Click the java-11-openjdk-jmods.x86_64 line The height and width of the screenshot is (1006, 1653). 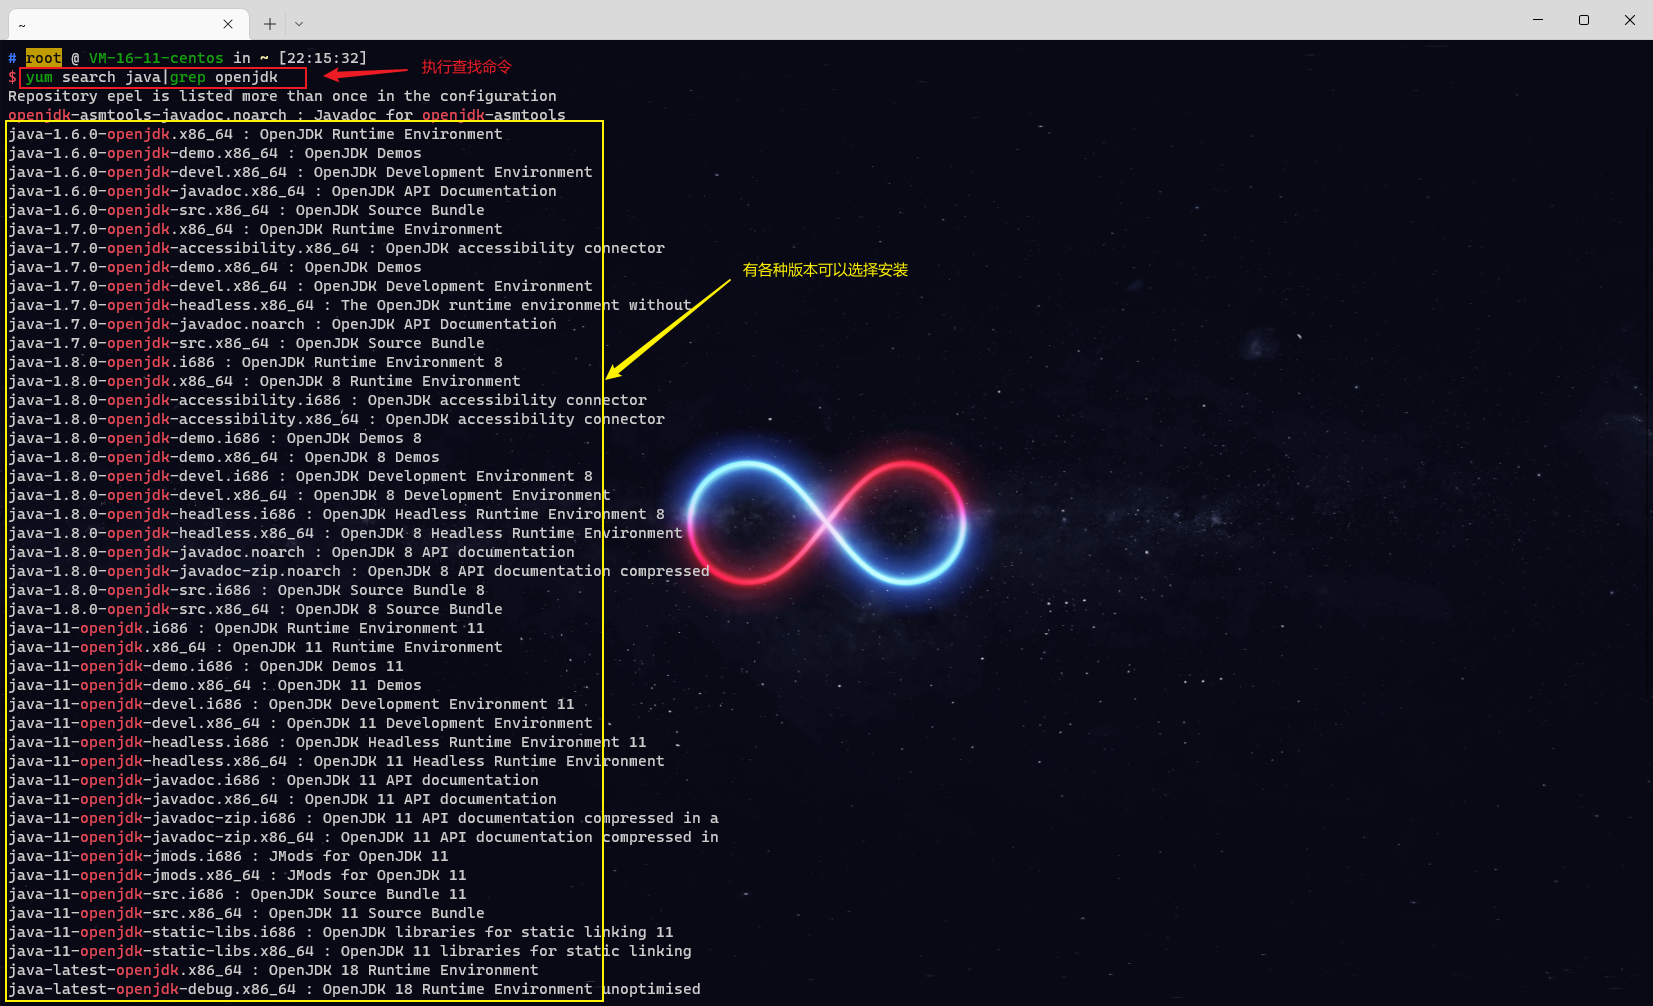point(237,875)
